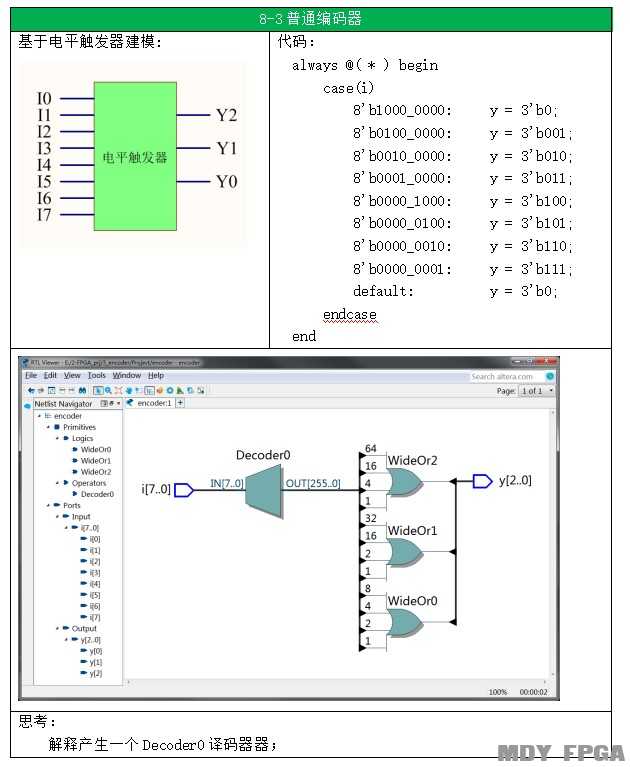
Task: Select the Decoder0 block in schematic
Action: (264, 492)
